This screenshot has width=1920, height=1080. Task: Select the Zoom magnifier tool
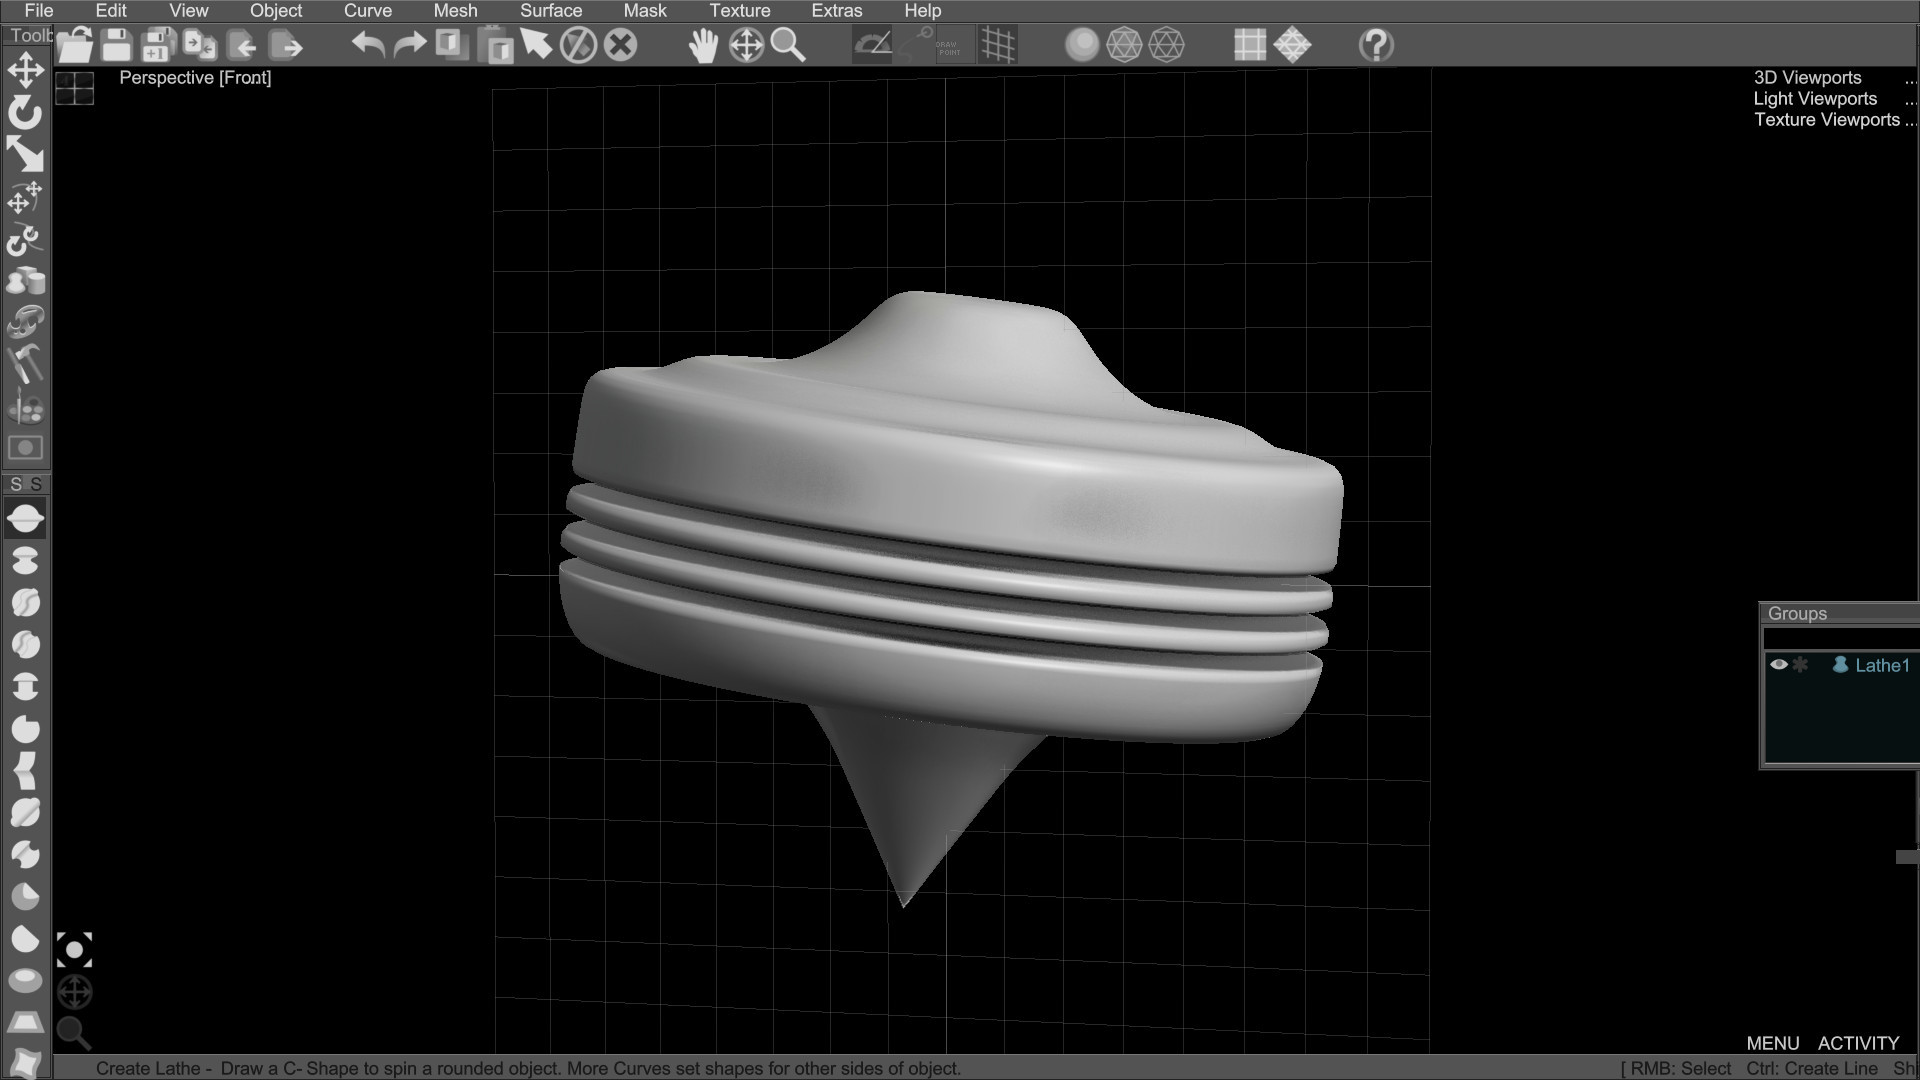[789, 45]
